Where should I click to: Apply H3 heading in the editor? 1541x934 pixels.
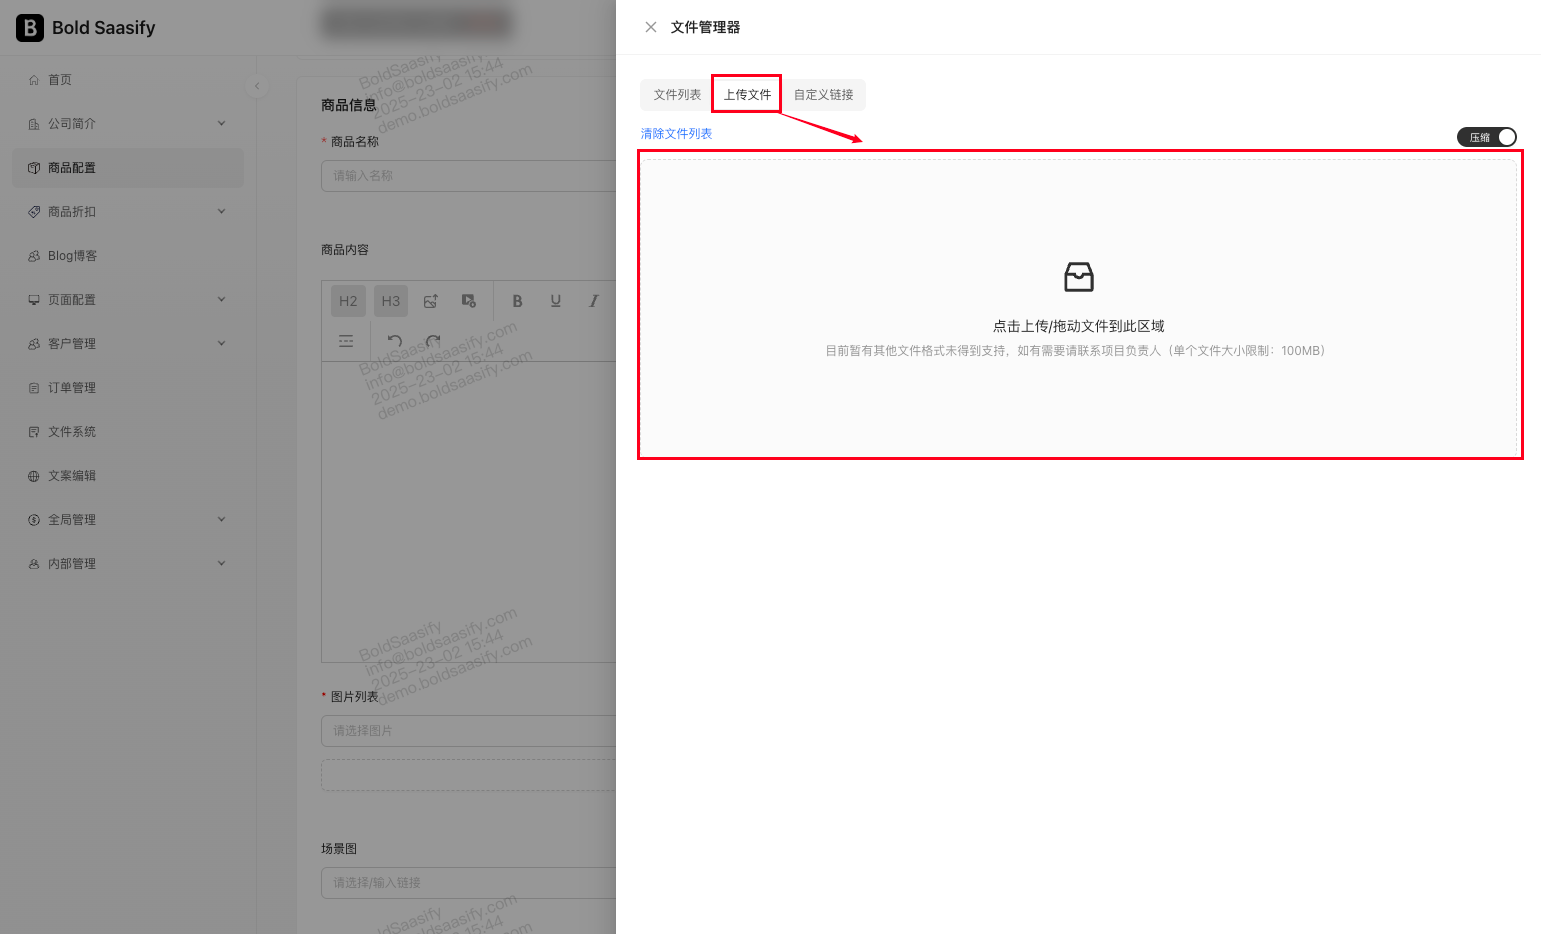391,301
